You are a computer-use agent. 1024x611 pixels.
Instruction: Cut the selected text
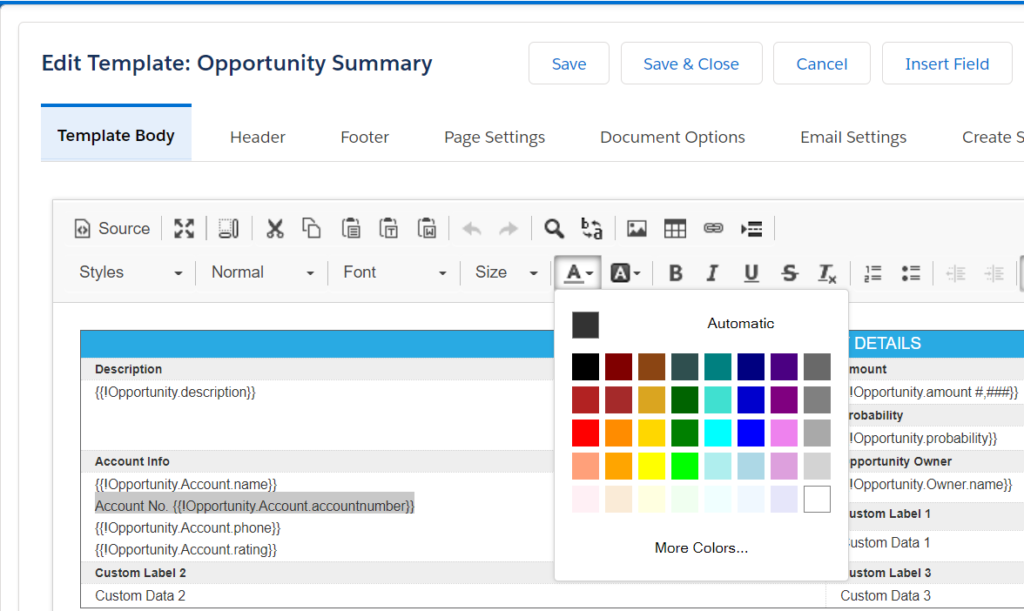[x=275, y=228]
